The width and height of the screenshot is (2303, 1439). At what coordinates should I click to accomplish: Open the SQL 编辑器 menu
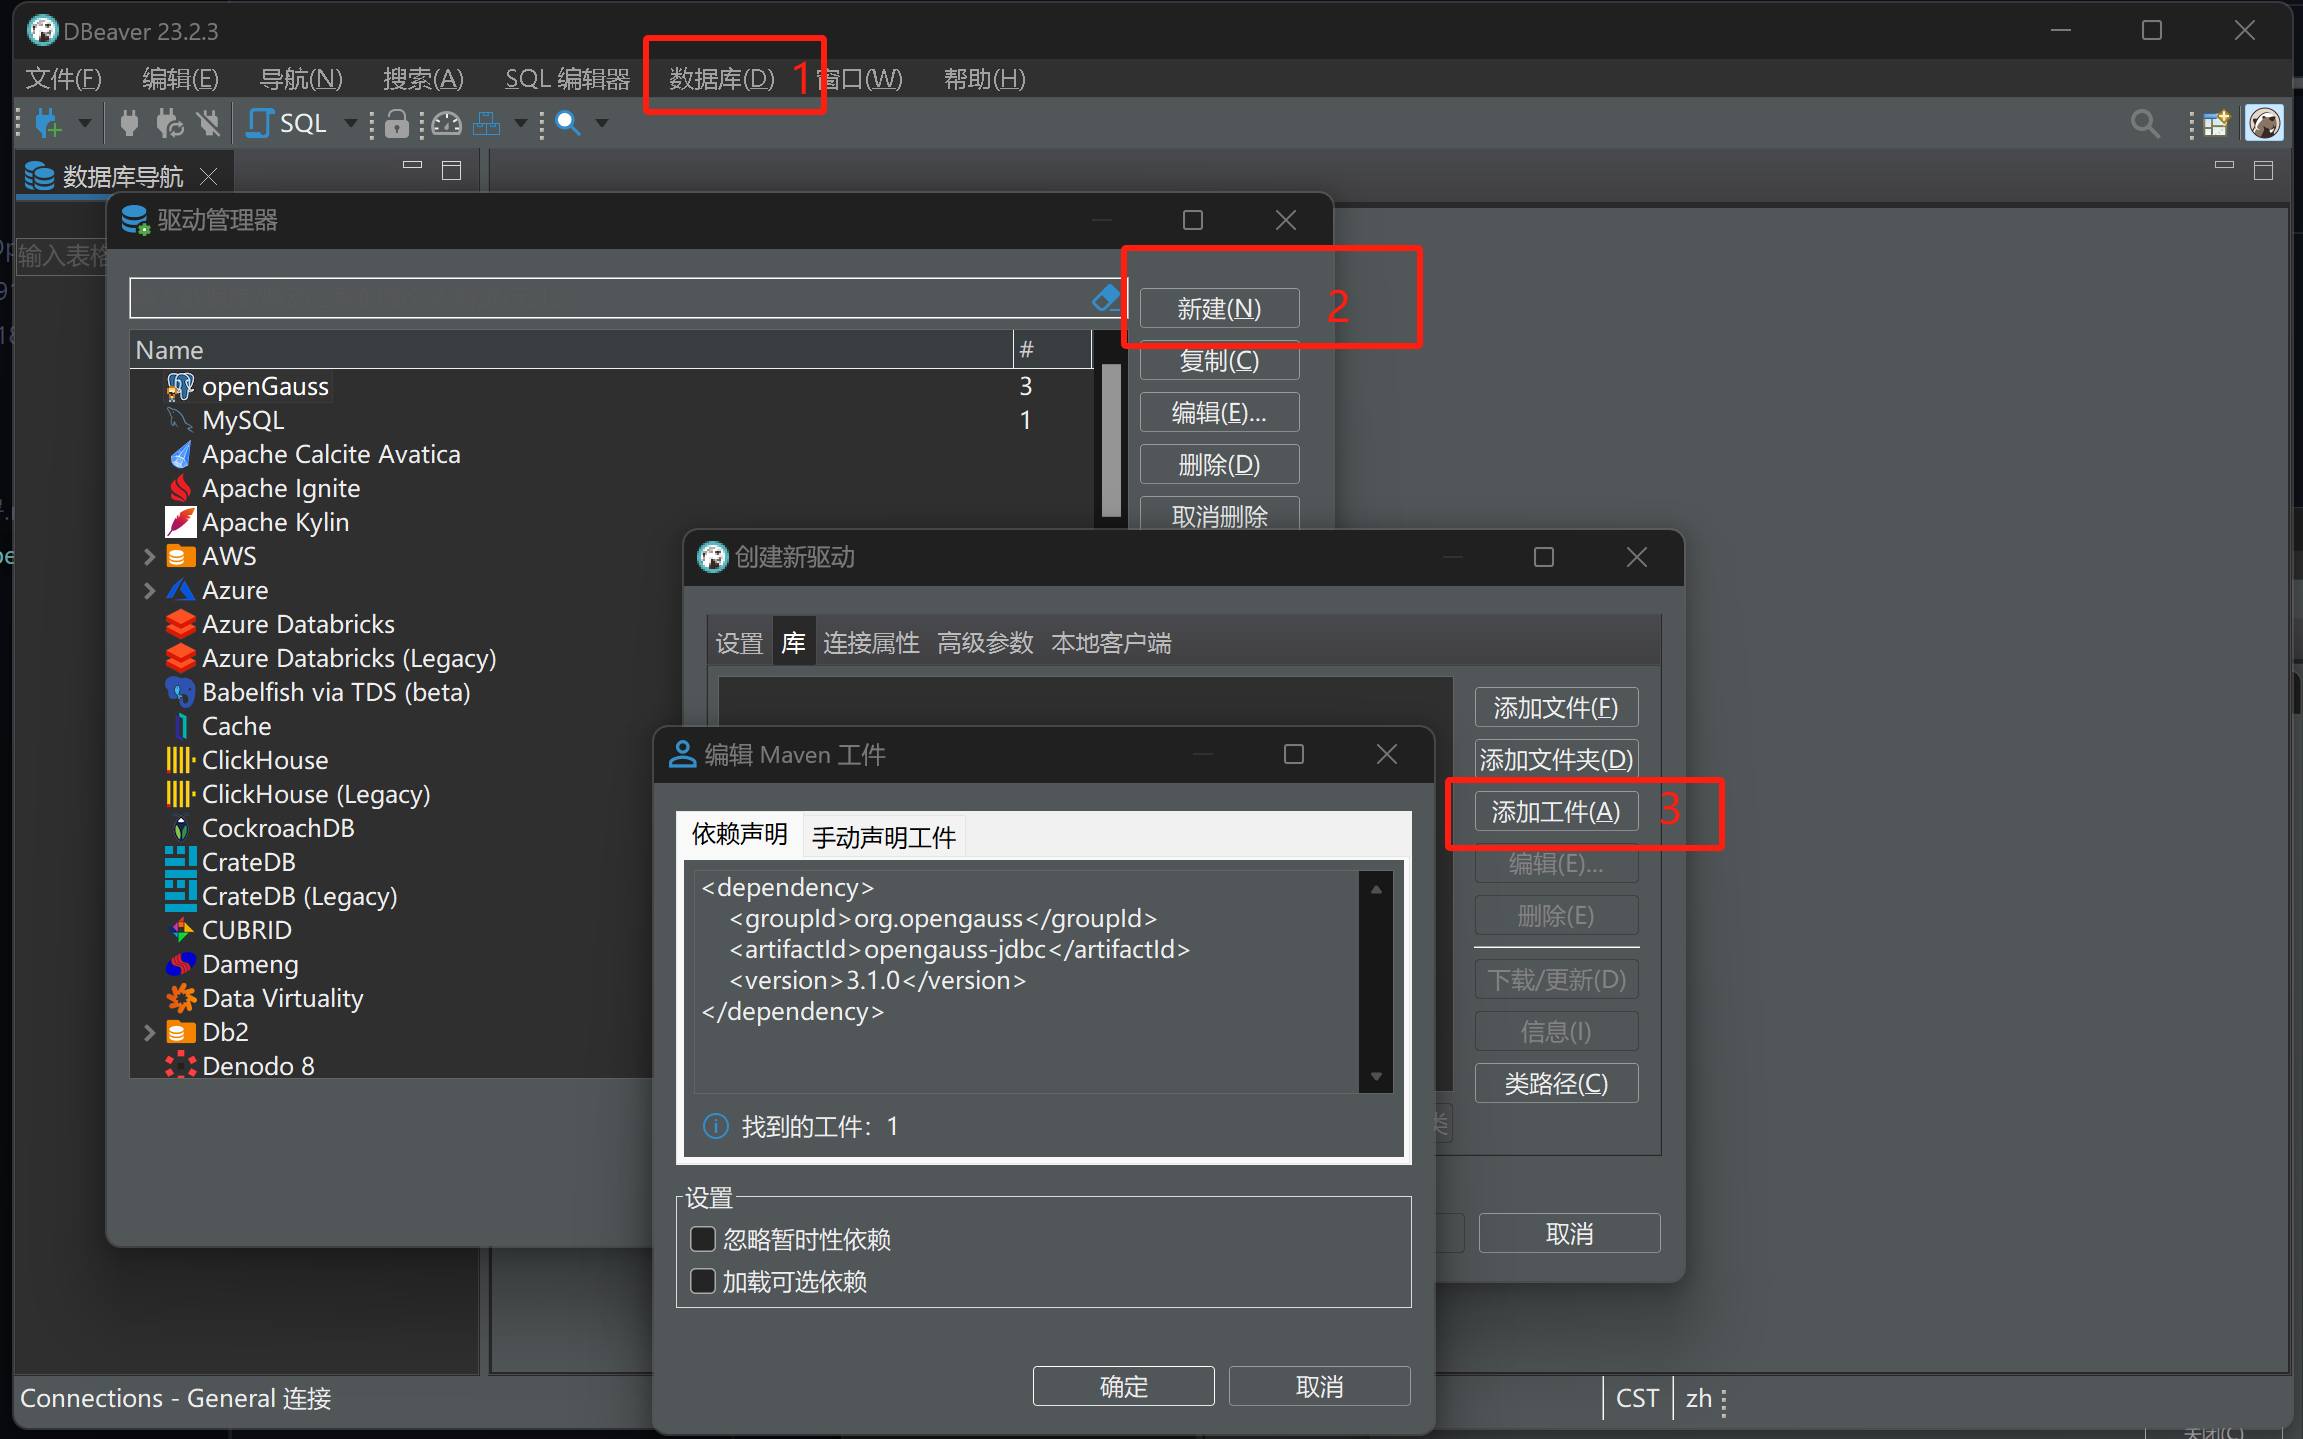coord(567,78)
